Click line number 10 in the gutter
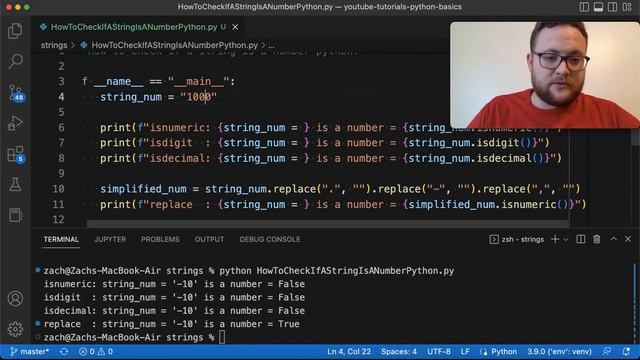Screen dimensions: 640x360 [x=58, y=189]
